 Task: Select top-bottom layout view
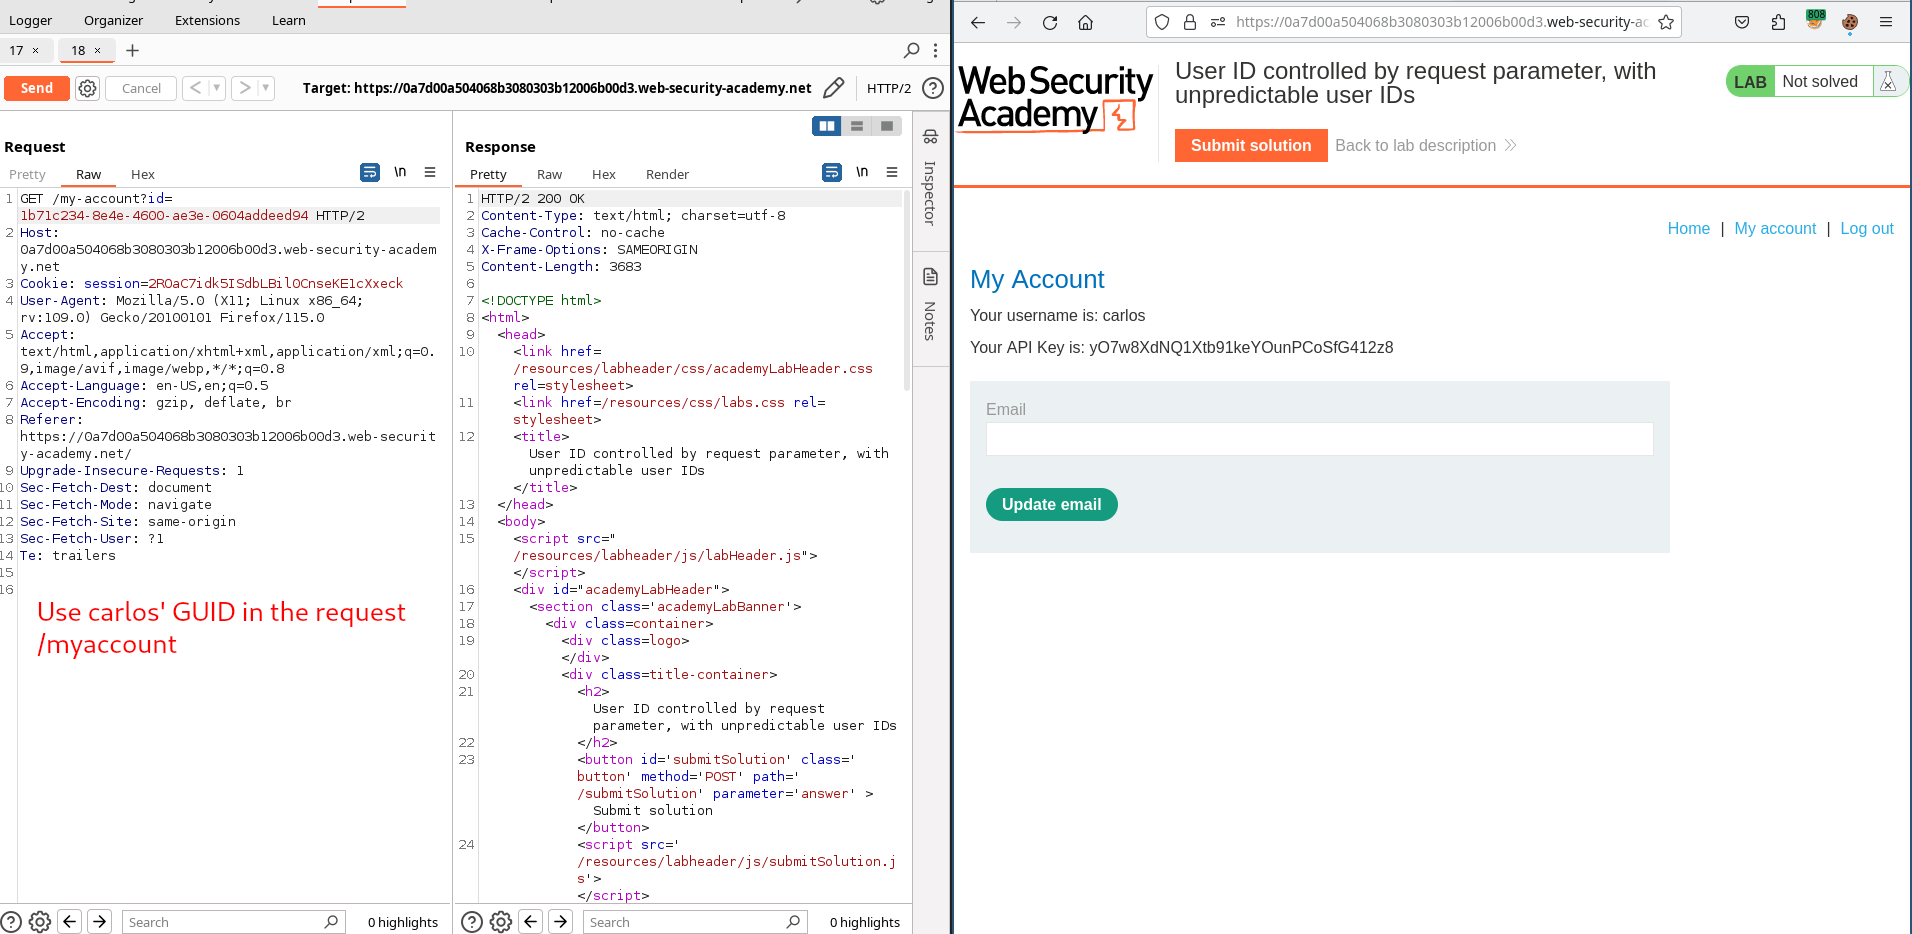coord(857,126)
